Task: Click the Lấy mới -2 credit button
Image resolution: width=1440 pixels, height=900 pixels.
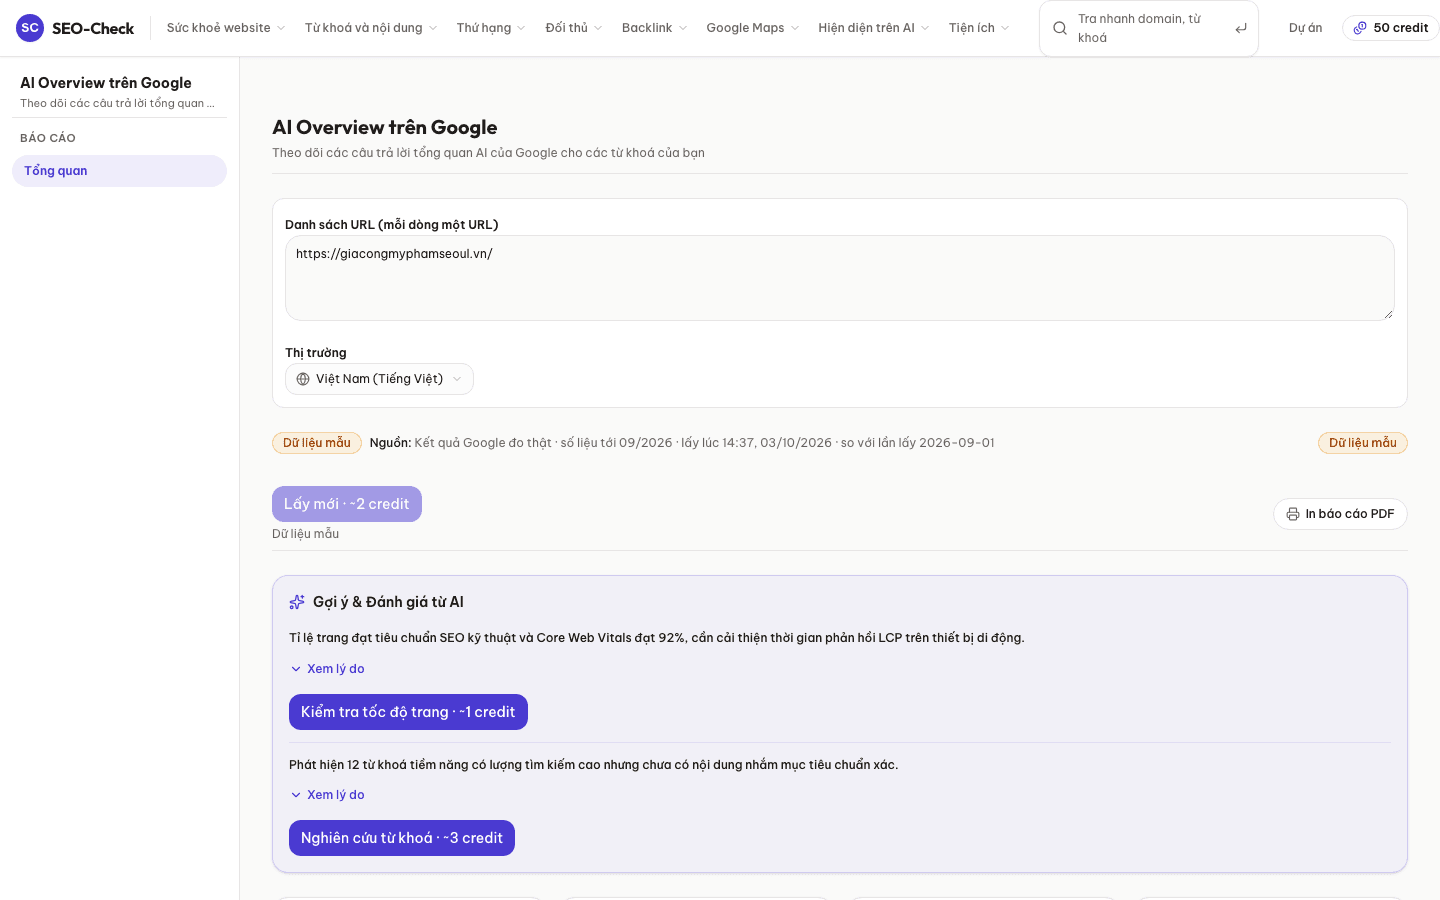Action: 347,504
